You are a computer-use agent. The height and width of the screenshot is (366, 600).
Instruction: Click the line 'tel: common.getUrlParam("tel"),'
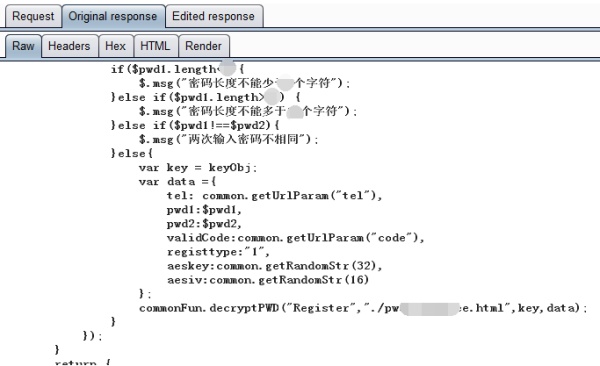274,196
